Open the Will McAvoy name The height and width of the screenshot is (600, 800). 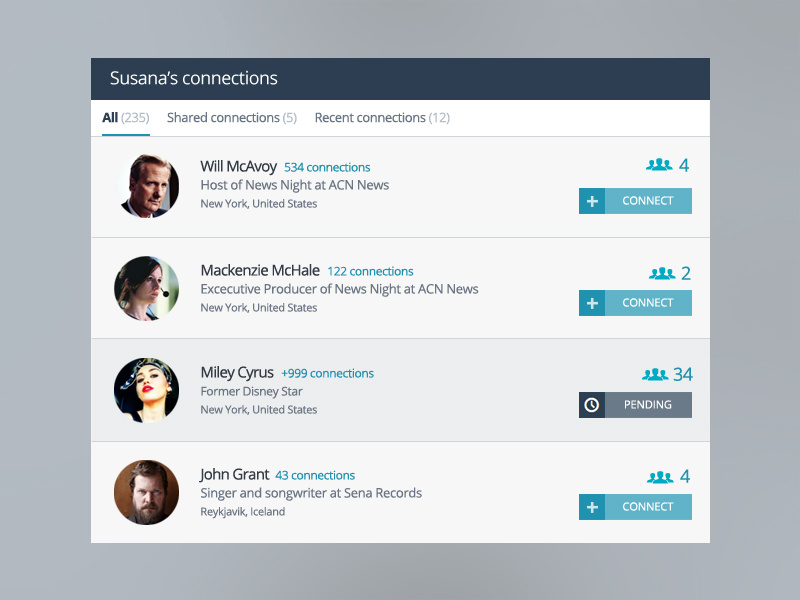click(238, 166)
